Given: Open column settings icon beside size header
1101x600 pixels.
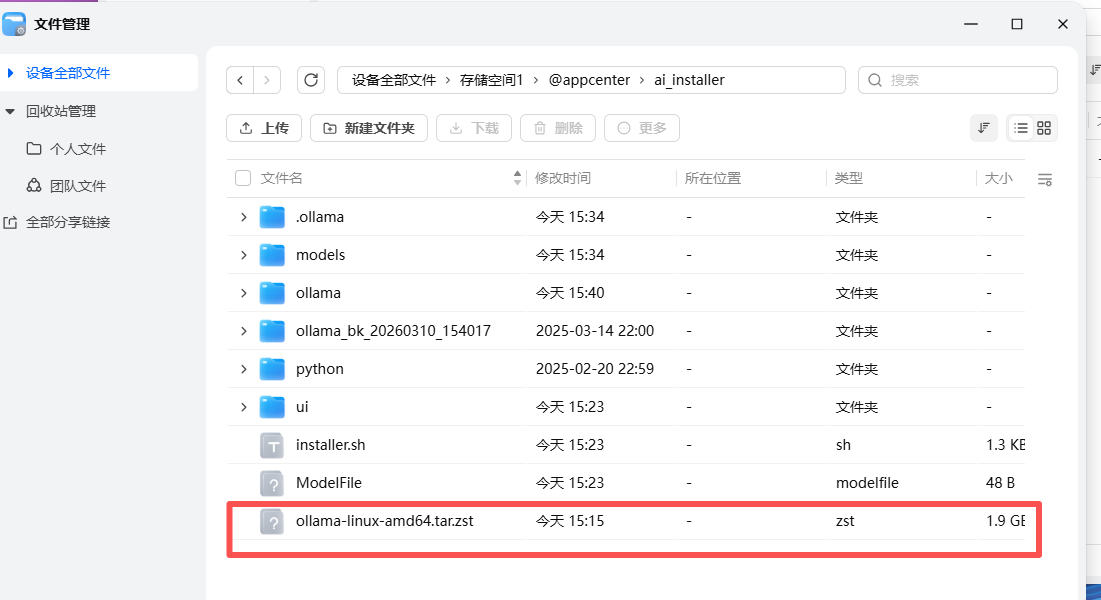Looking at the screenshot, I should coord(1045,180).
